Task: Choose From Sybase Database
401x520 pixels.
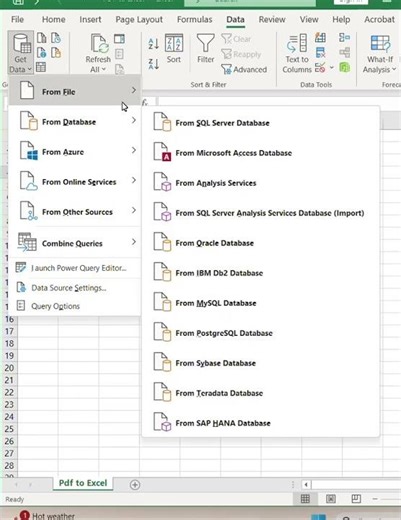Action: (x=261, y=363)
